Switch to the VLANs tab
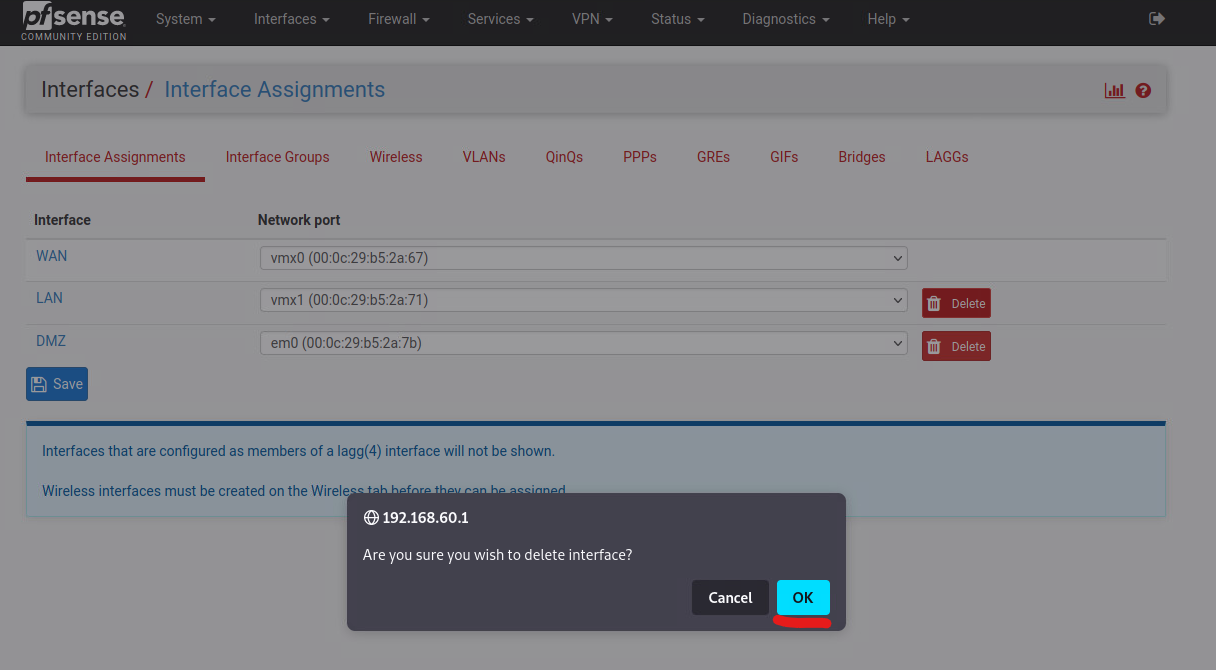The width and height of the screenshot is (1216, 670). tap(484, 157)
